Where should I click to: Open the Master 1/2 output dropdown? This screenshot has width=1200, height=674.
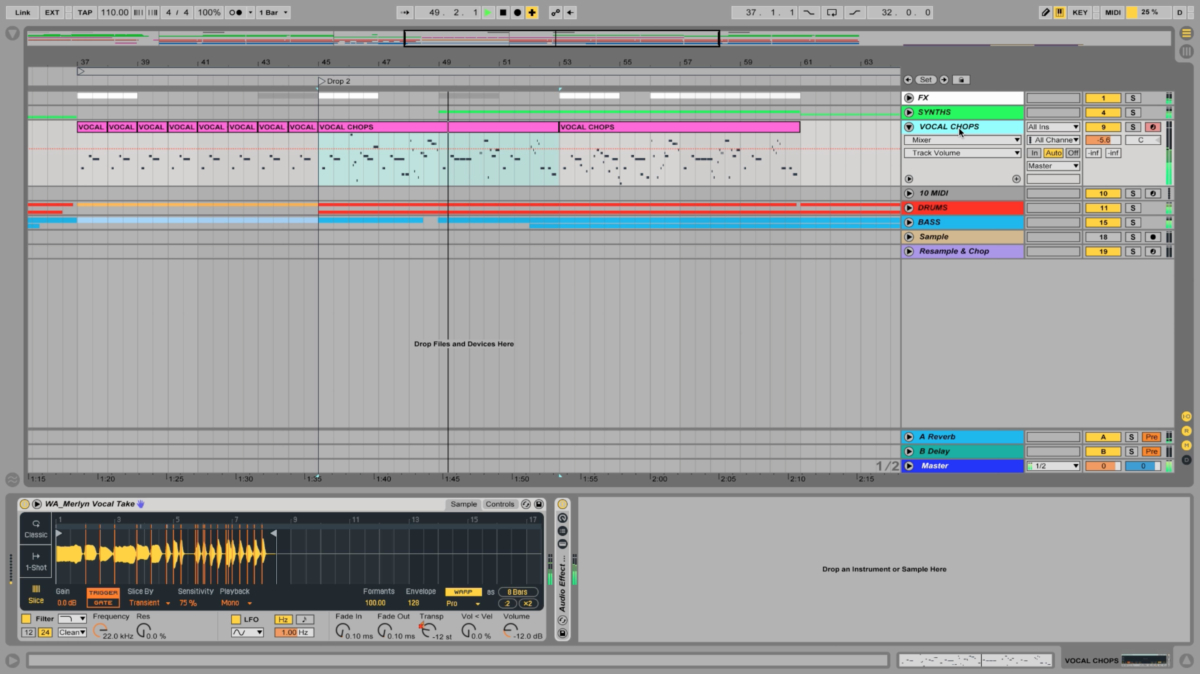(1053, 466)
